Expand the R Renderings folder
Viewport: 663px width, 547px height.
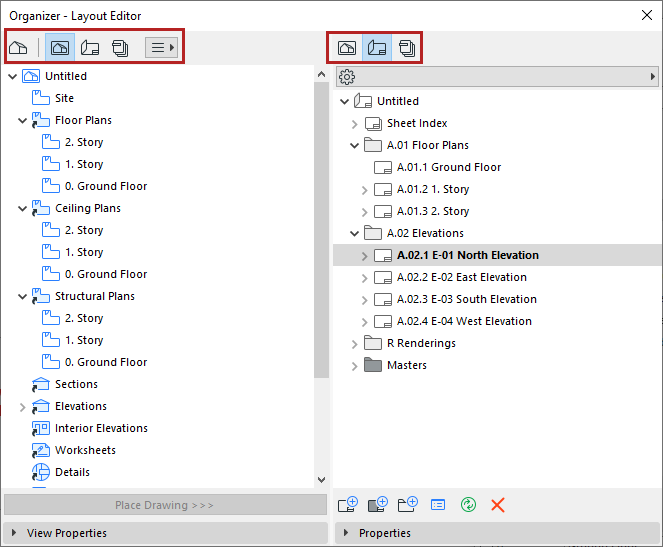354,344
